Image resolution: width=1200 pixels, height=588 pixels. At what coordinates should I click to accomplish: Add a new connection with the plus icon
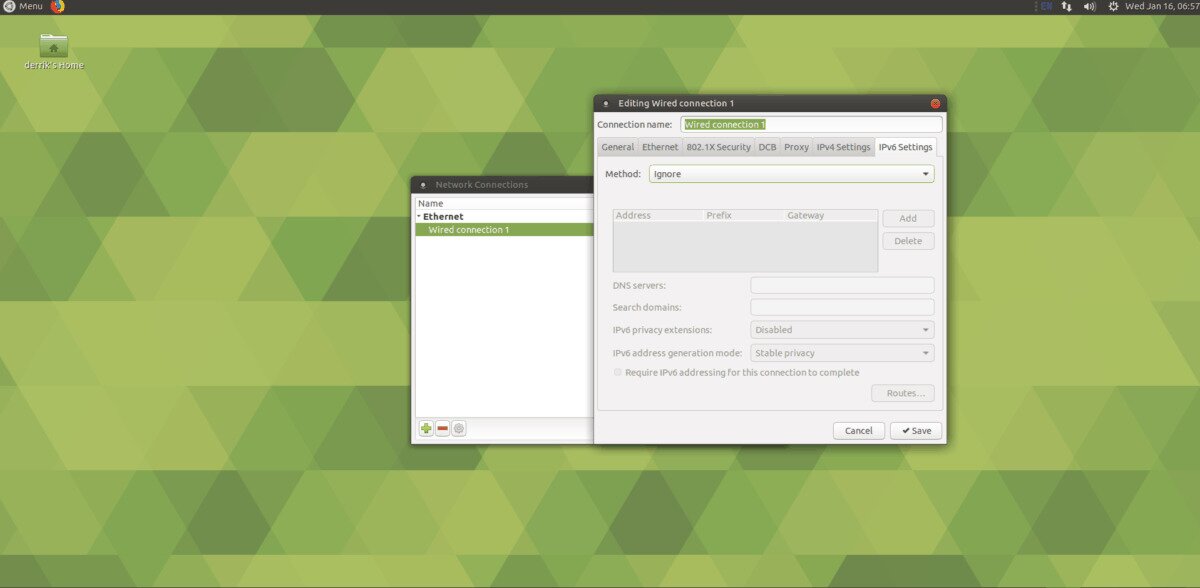(426, 429)
